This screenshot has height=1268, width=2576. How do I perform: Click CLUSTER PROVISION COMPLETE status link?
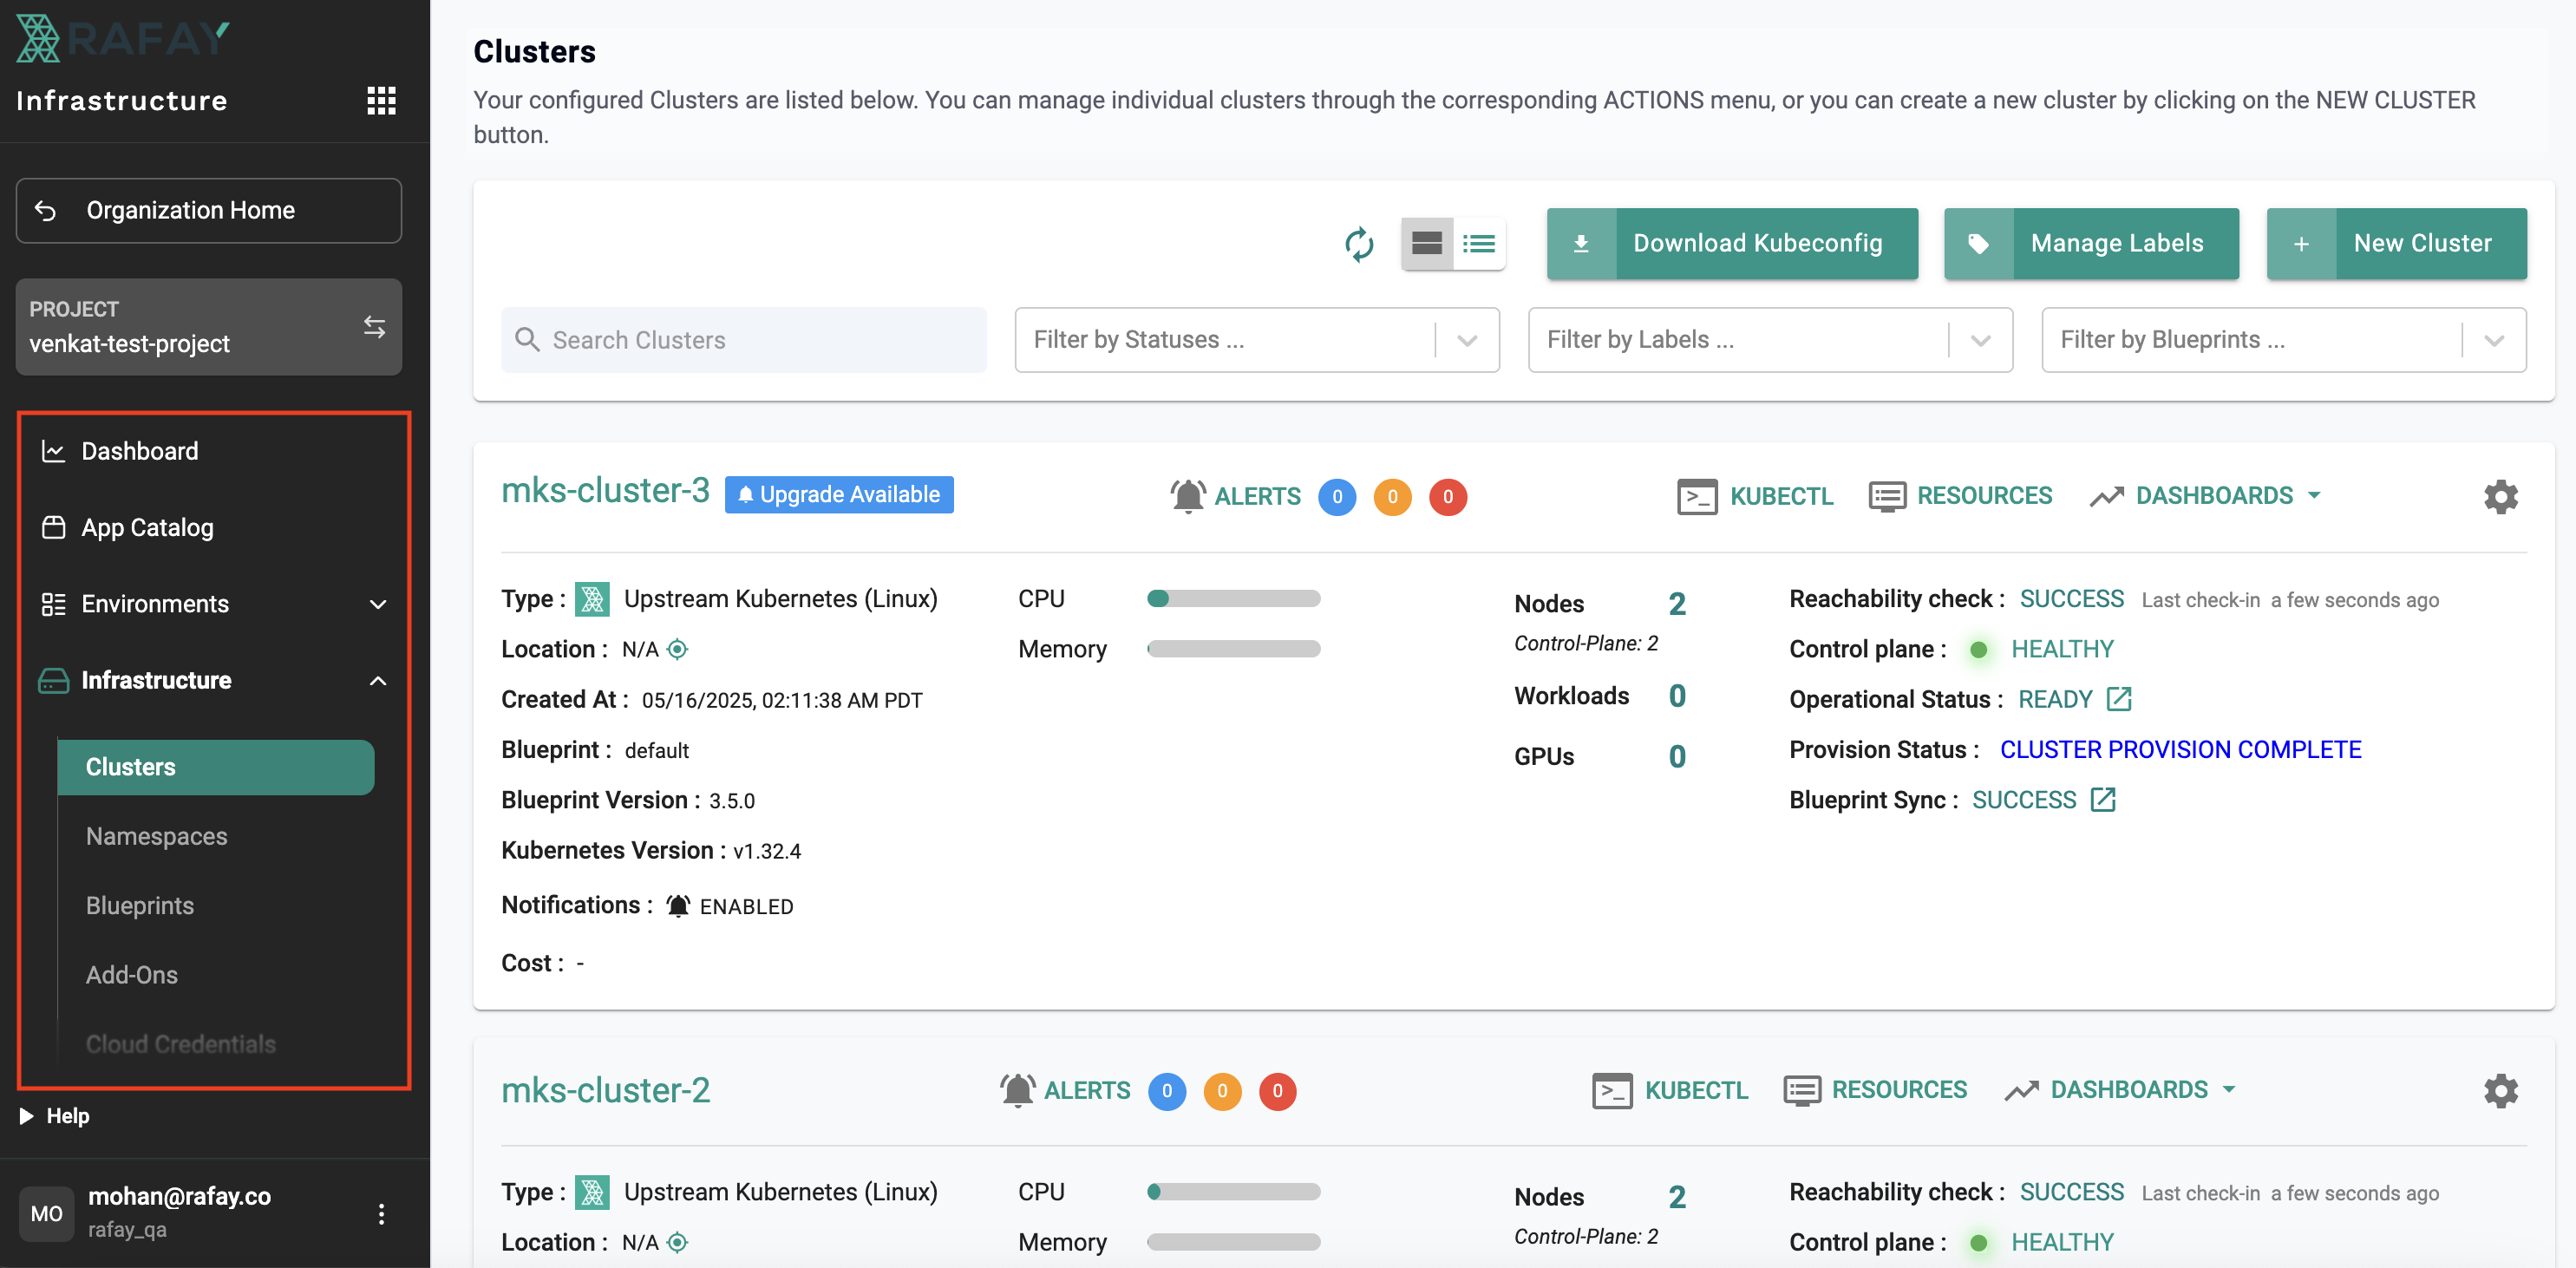coord(2180,749)
